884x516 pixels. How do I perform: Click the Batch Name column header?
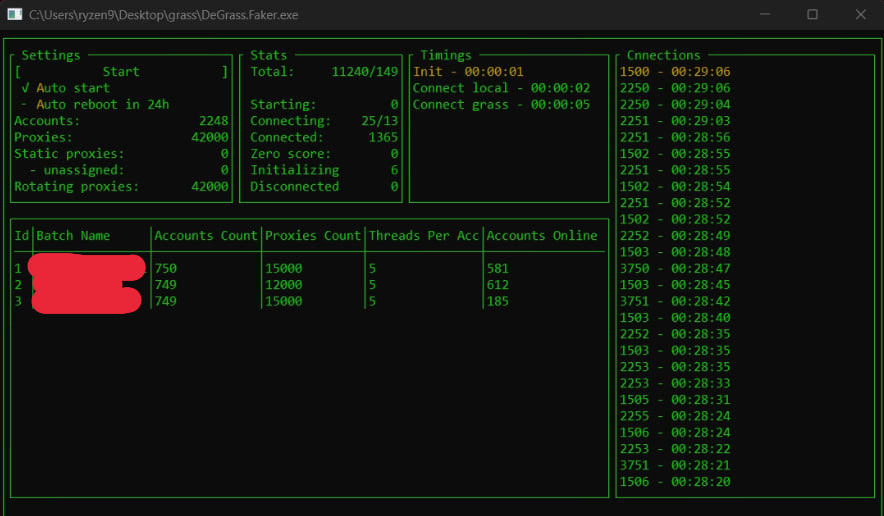point(73,236)
